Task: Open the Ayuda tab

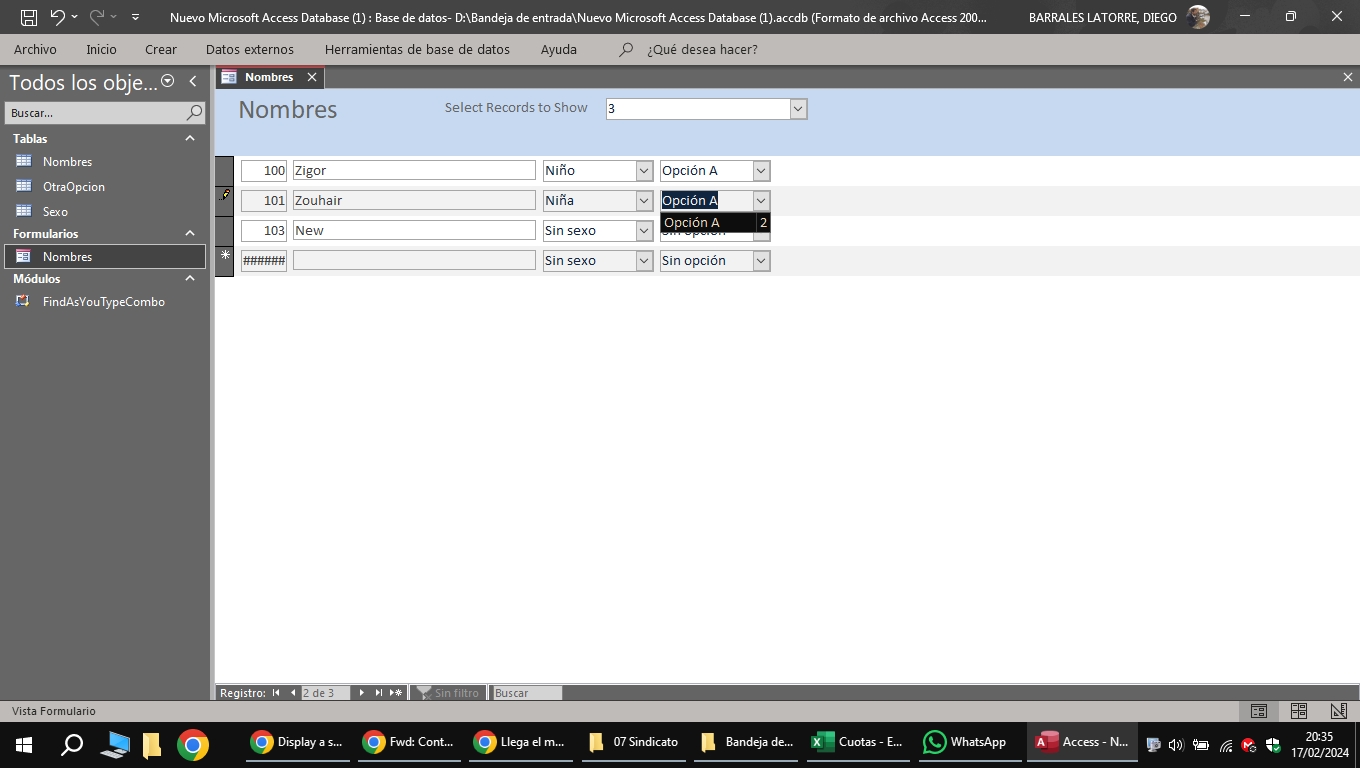Action: [x=559, y=49]
